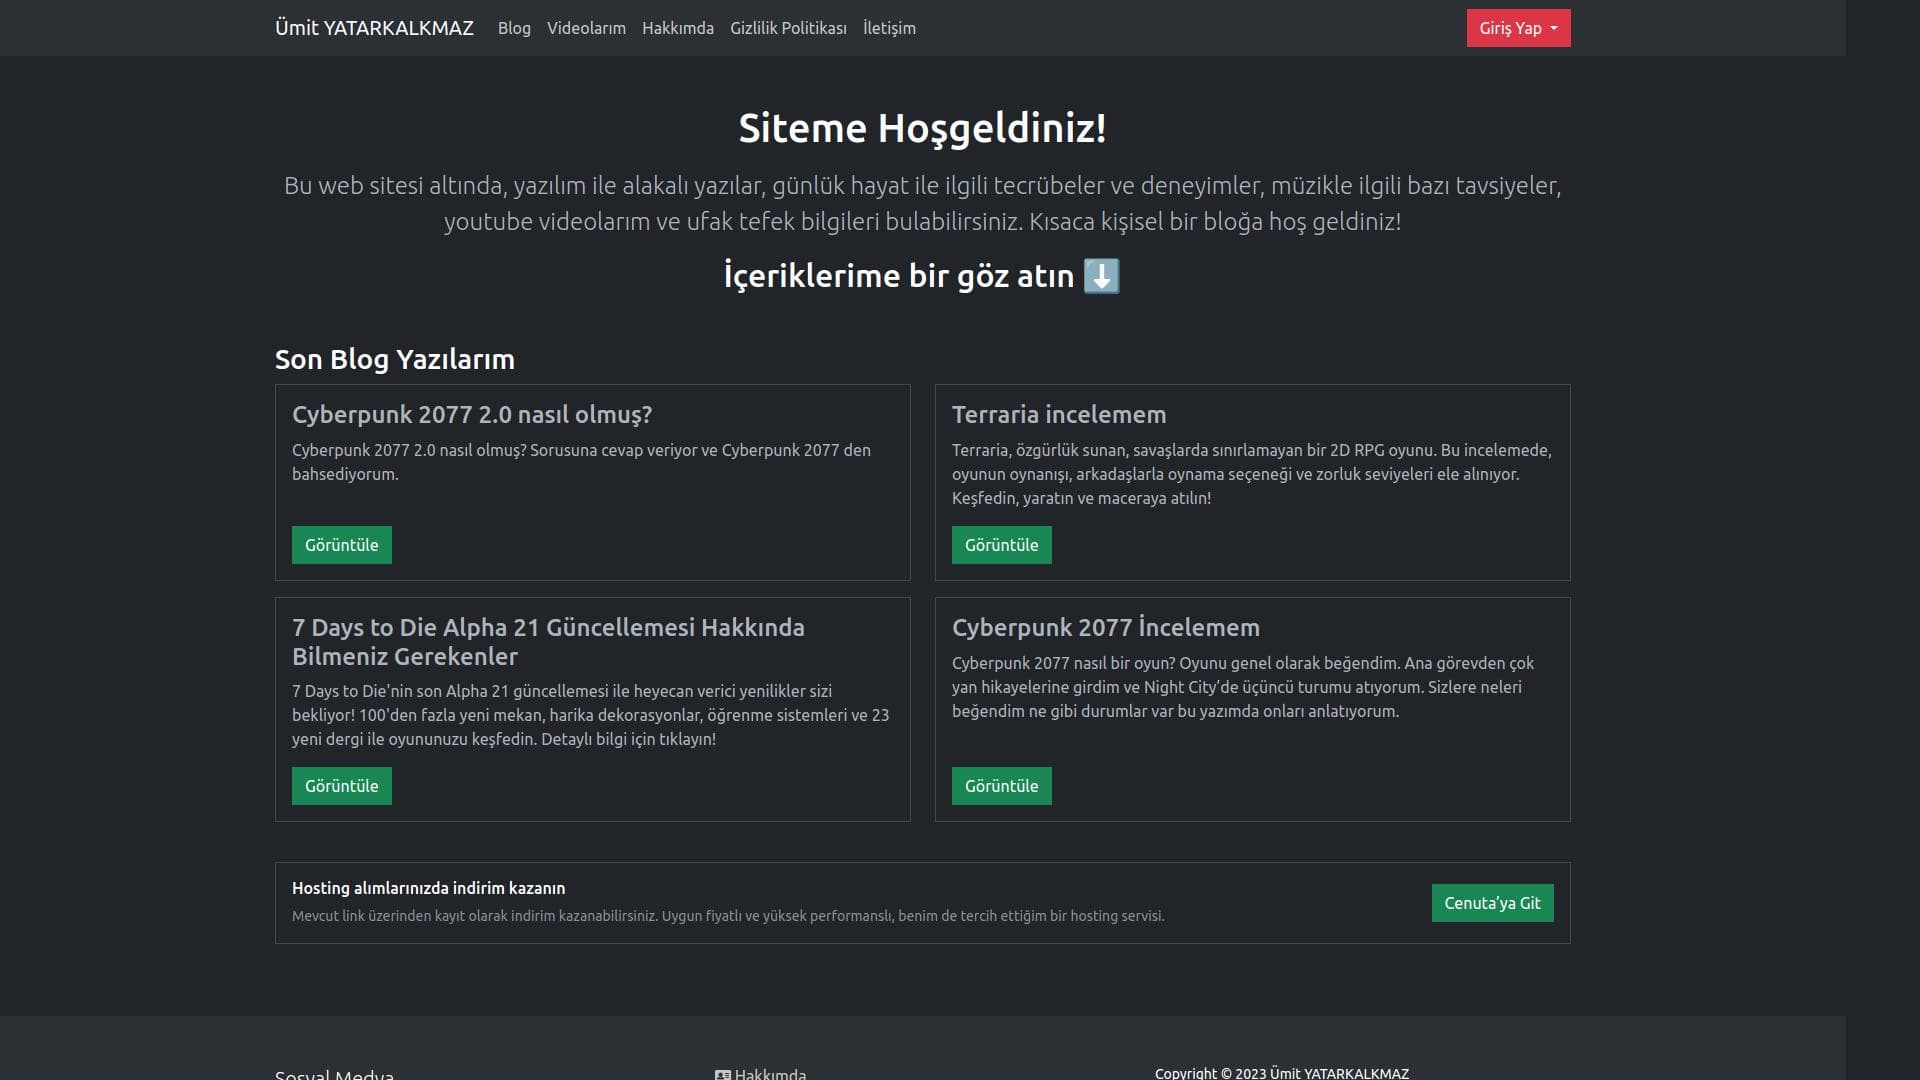Click the 7 Days to Die Alpha 21 title
1920x1080 pixels.
click(547, 641)
